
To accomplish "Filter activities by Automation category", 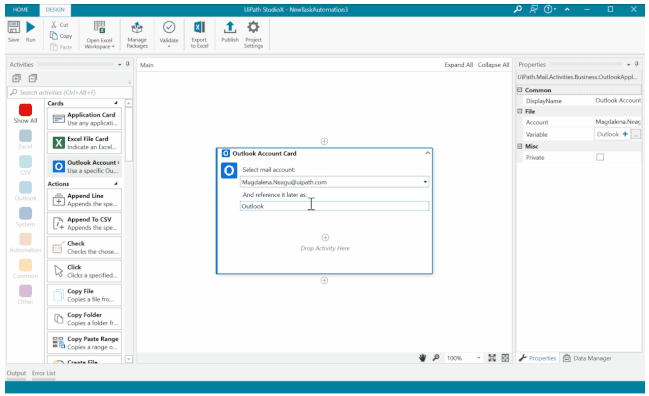I will 25,243.
